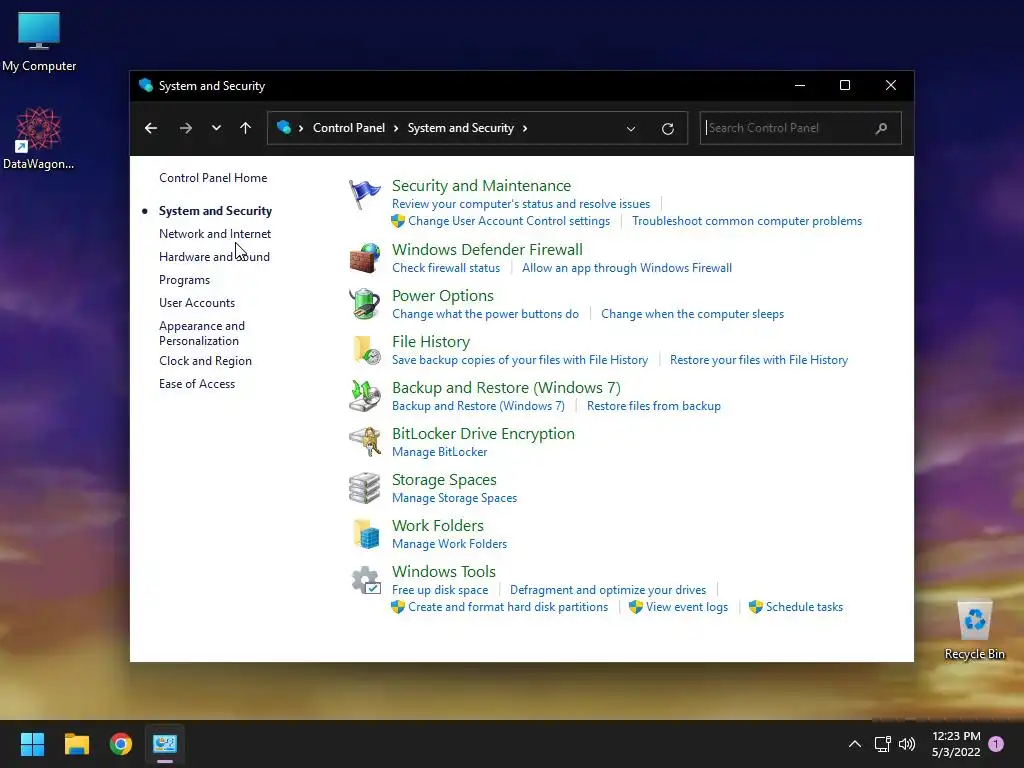Open Change User Account Control settings

[x=509, y=221]
